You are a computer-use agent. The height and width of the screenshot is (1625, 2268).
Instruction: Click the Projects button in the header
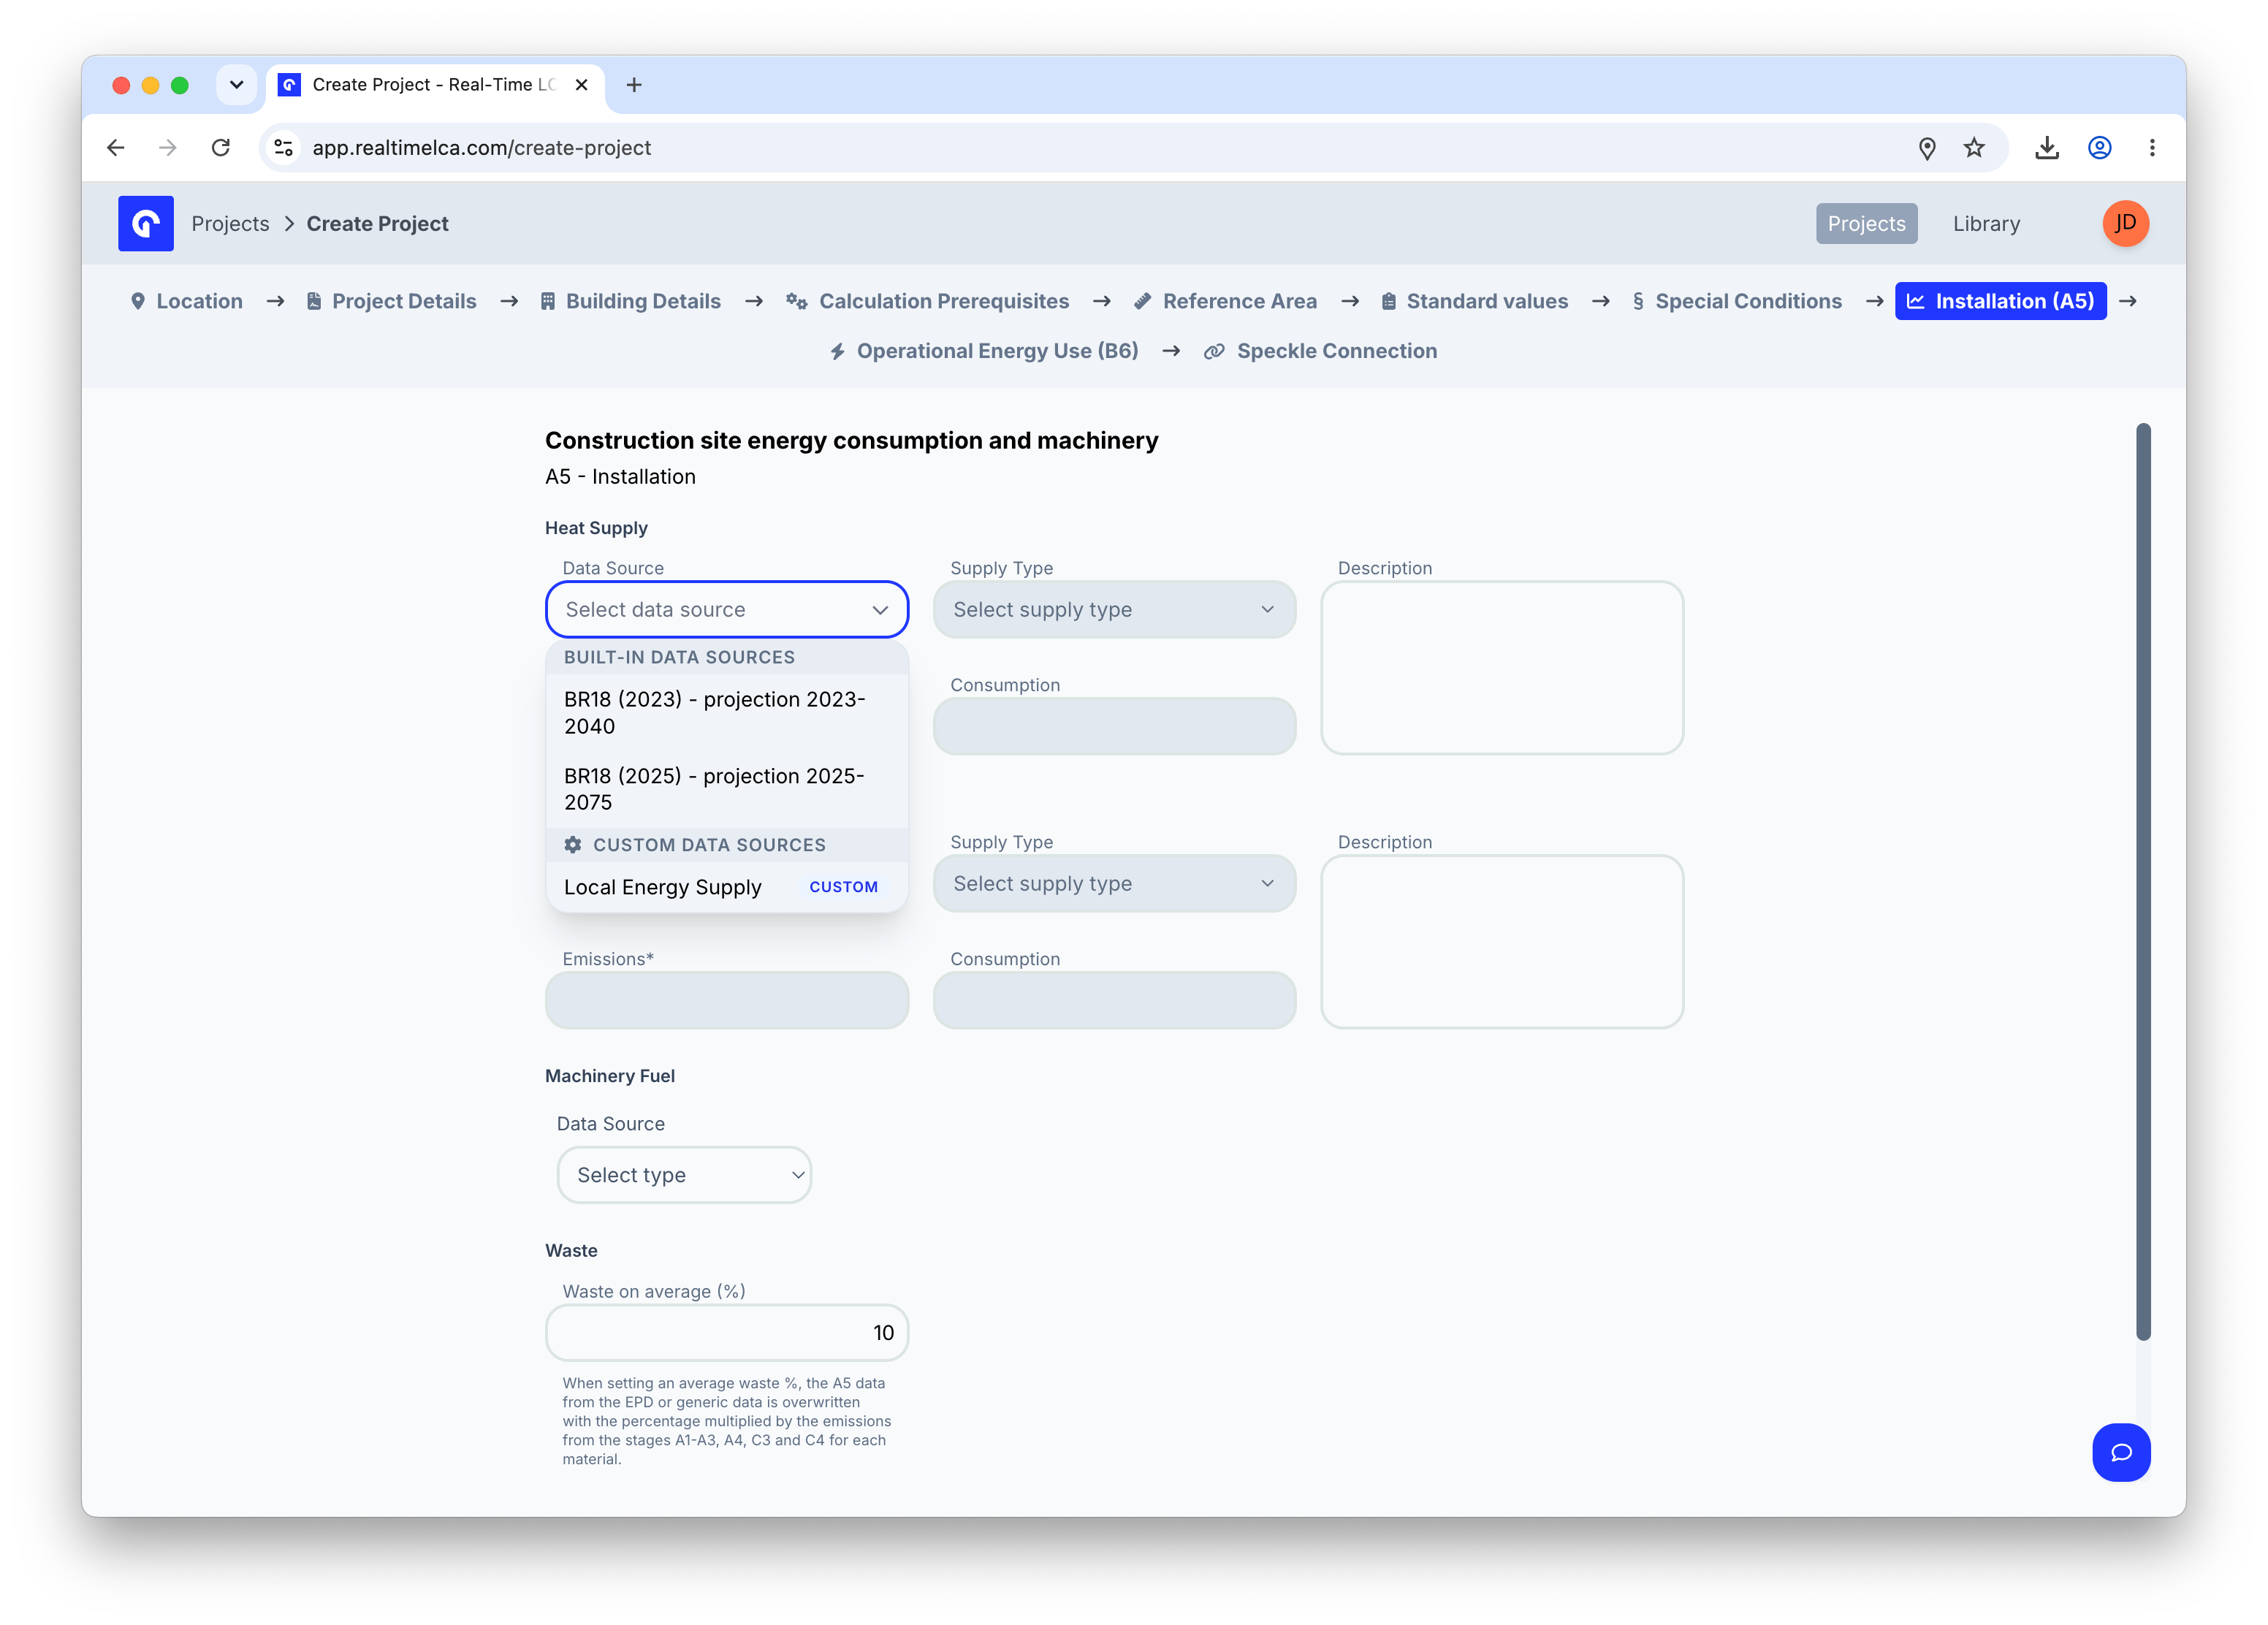pyautogui.click(x=1866, y=224)
